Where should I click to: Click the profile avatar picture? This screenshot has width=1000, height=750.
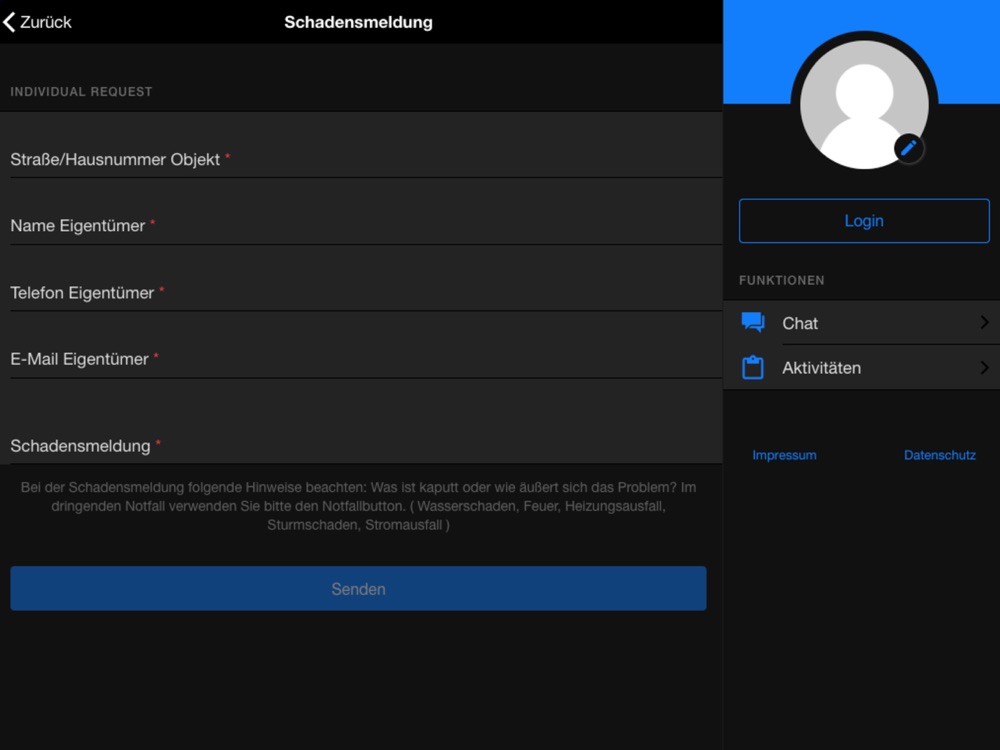tap(864, 105)
